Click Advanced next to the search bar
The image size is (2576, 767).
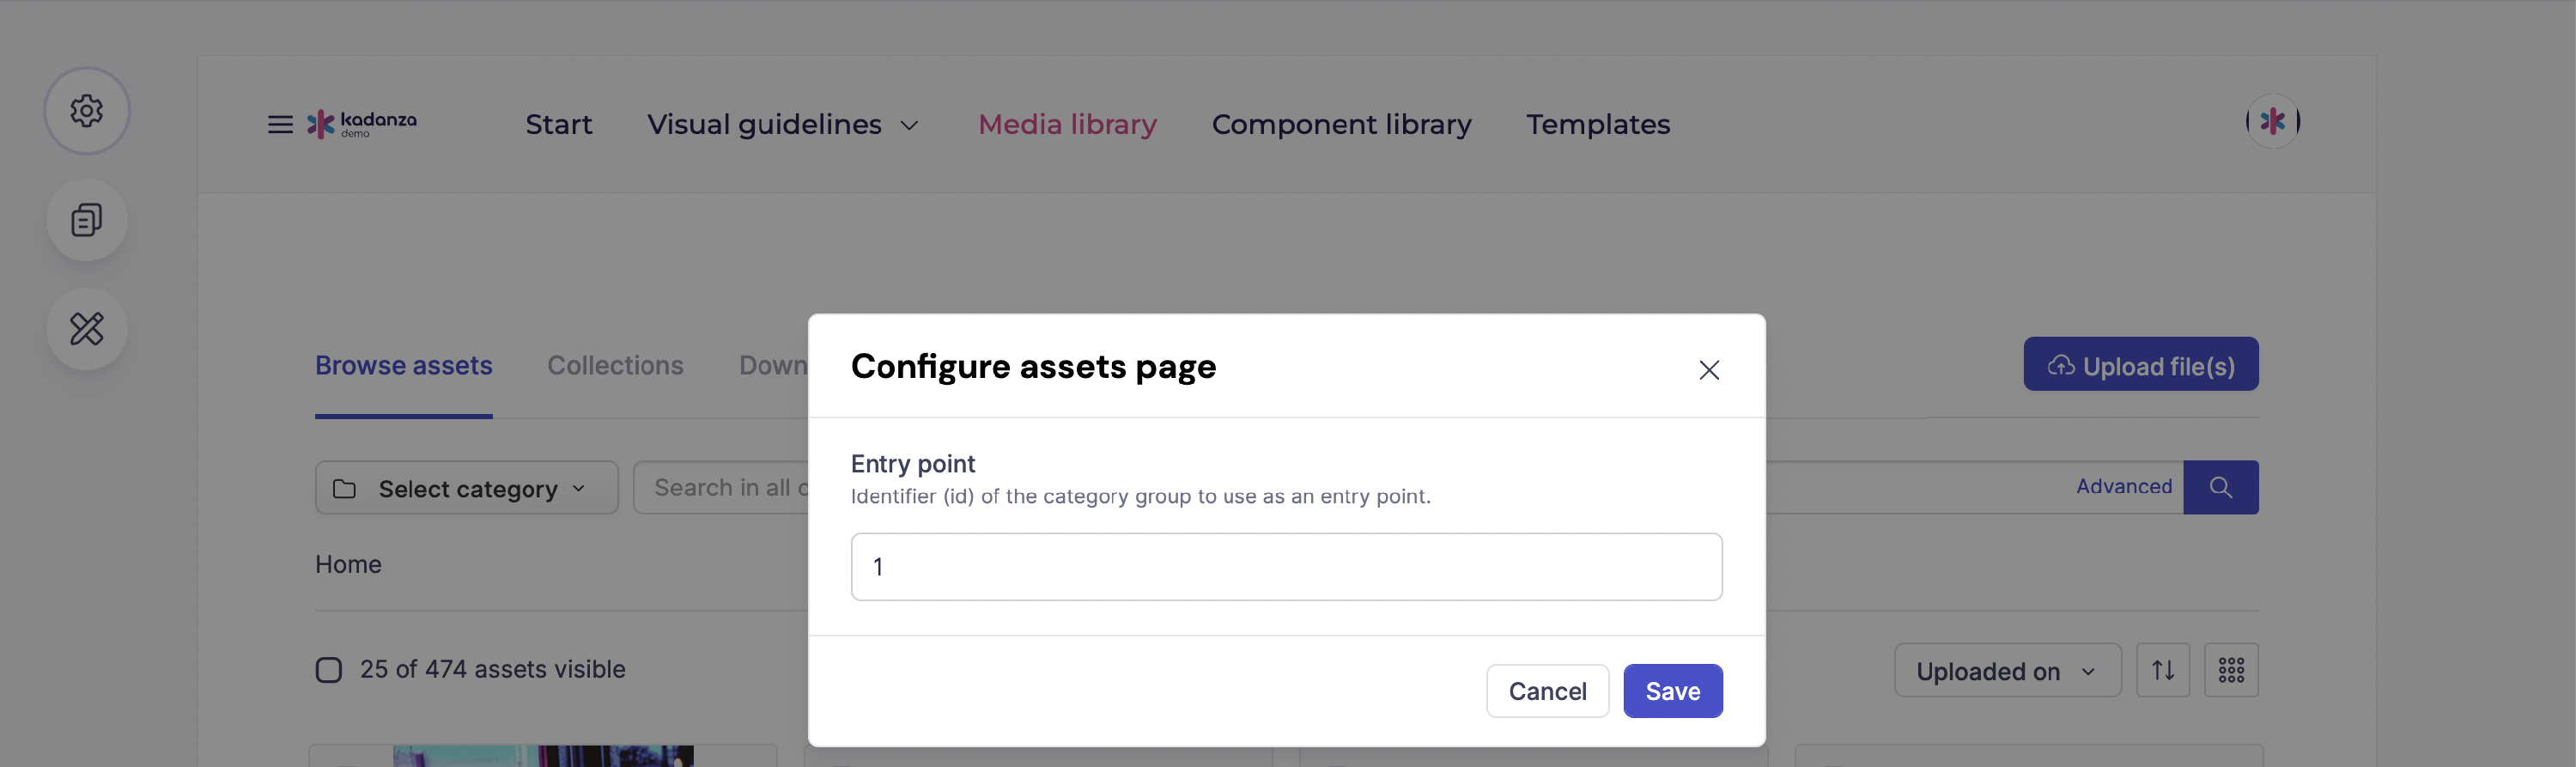2123,486
